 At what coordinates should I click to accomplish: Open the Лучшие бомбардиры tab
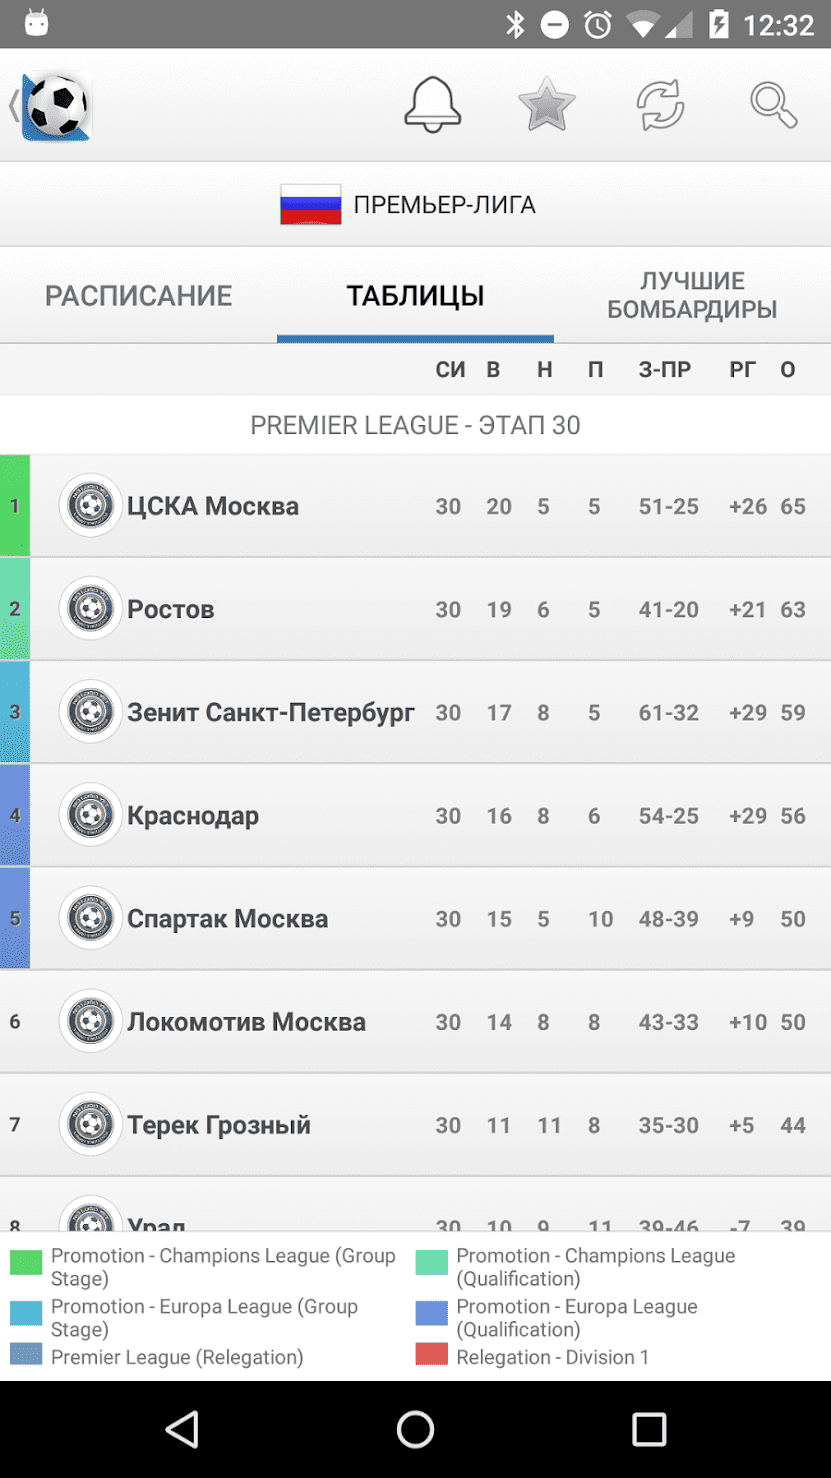coord(692,295)
